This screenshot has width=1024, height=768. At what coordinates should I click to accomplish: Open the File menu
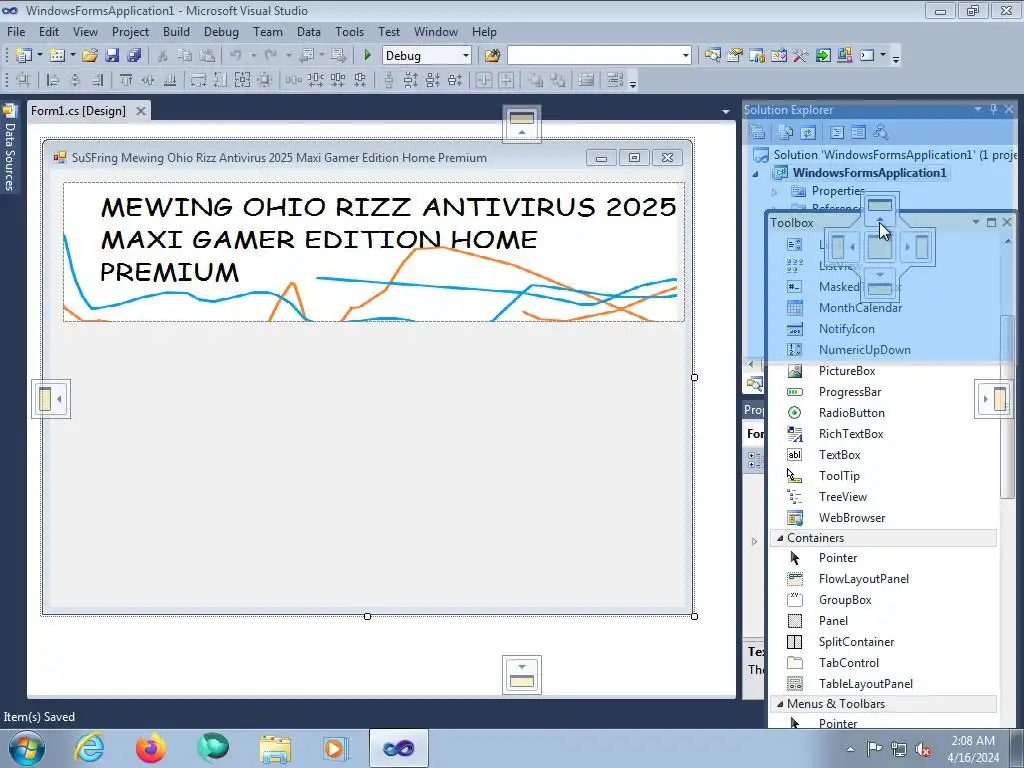pos(16,31)
